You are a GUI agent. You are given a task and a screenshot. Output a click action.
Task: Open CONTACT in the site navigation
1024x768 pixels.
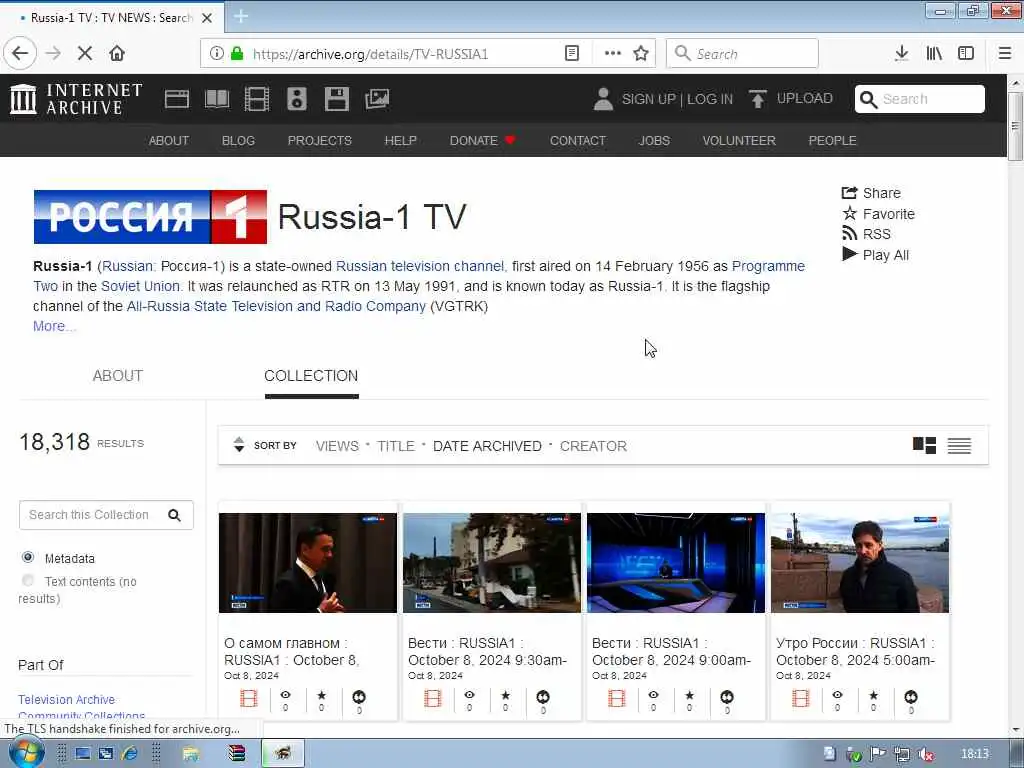[x=577, y=140]
